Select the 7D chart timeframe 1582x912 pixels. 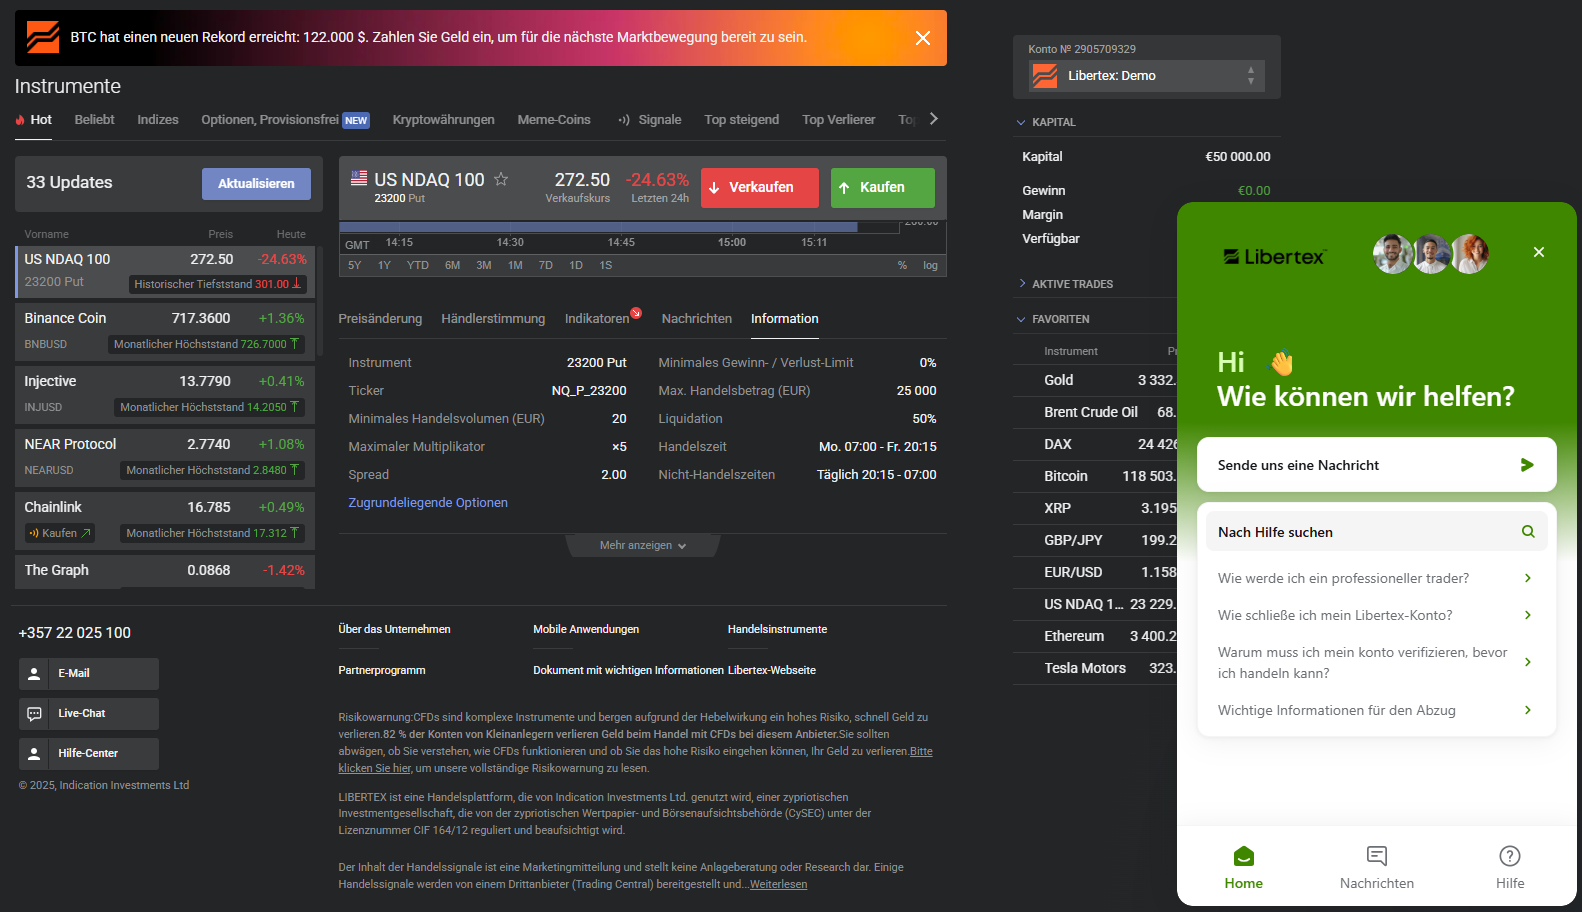point(546,266)
